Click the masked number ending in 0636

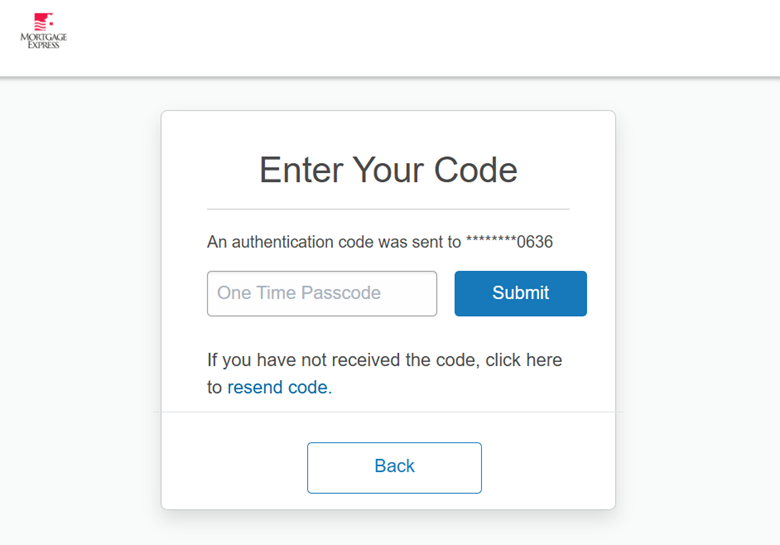tap(510, 242)
